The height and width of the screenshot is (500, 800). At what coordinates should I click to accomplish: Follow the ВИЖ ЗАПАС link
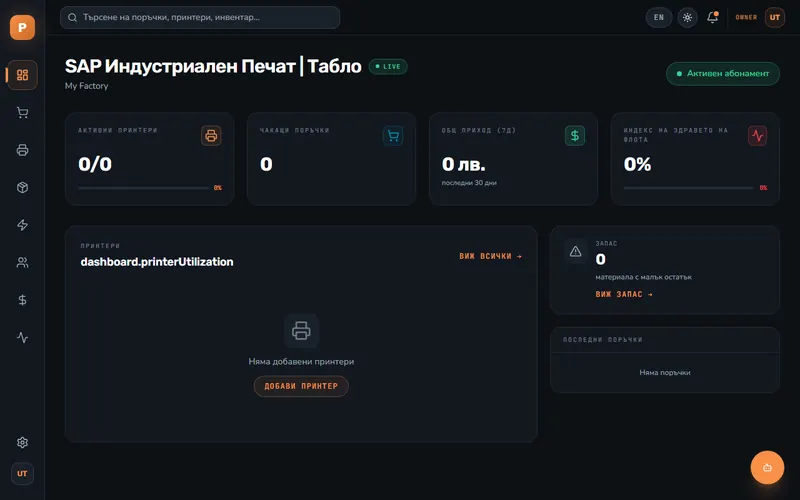tap(624, 294)
